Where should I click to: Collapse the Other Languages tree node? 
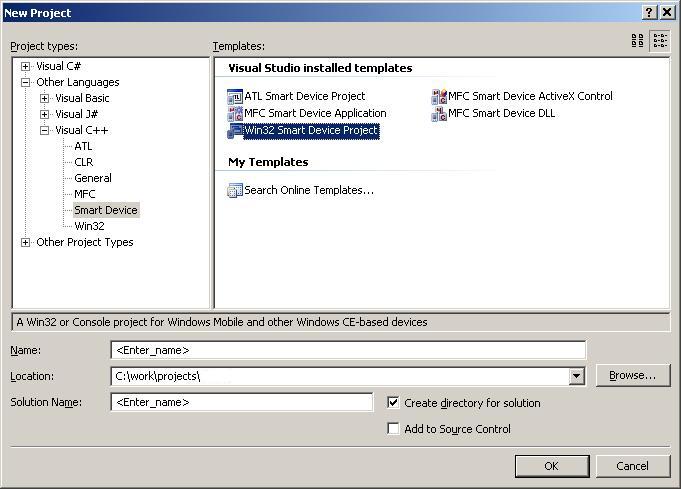coord(26,82)
